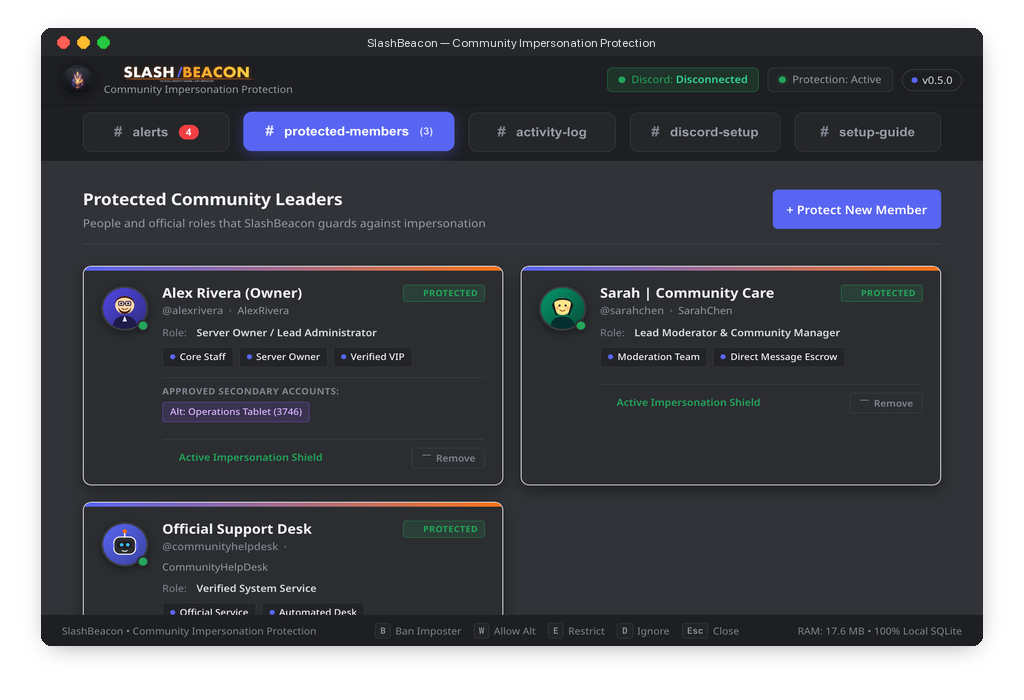The image size is (1024, 700).
Task: Switch to the alerts tab
Action: [156, 132]
